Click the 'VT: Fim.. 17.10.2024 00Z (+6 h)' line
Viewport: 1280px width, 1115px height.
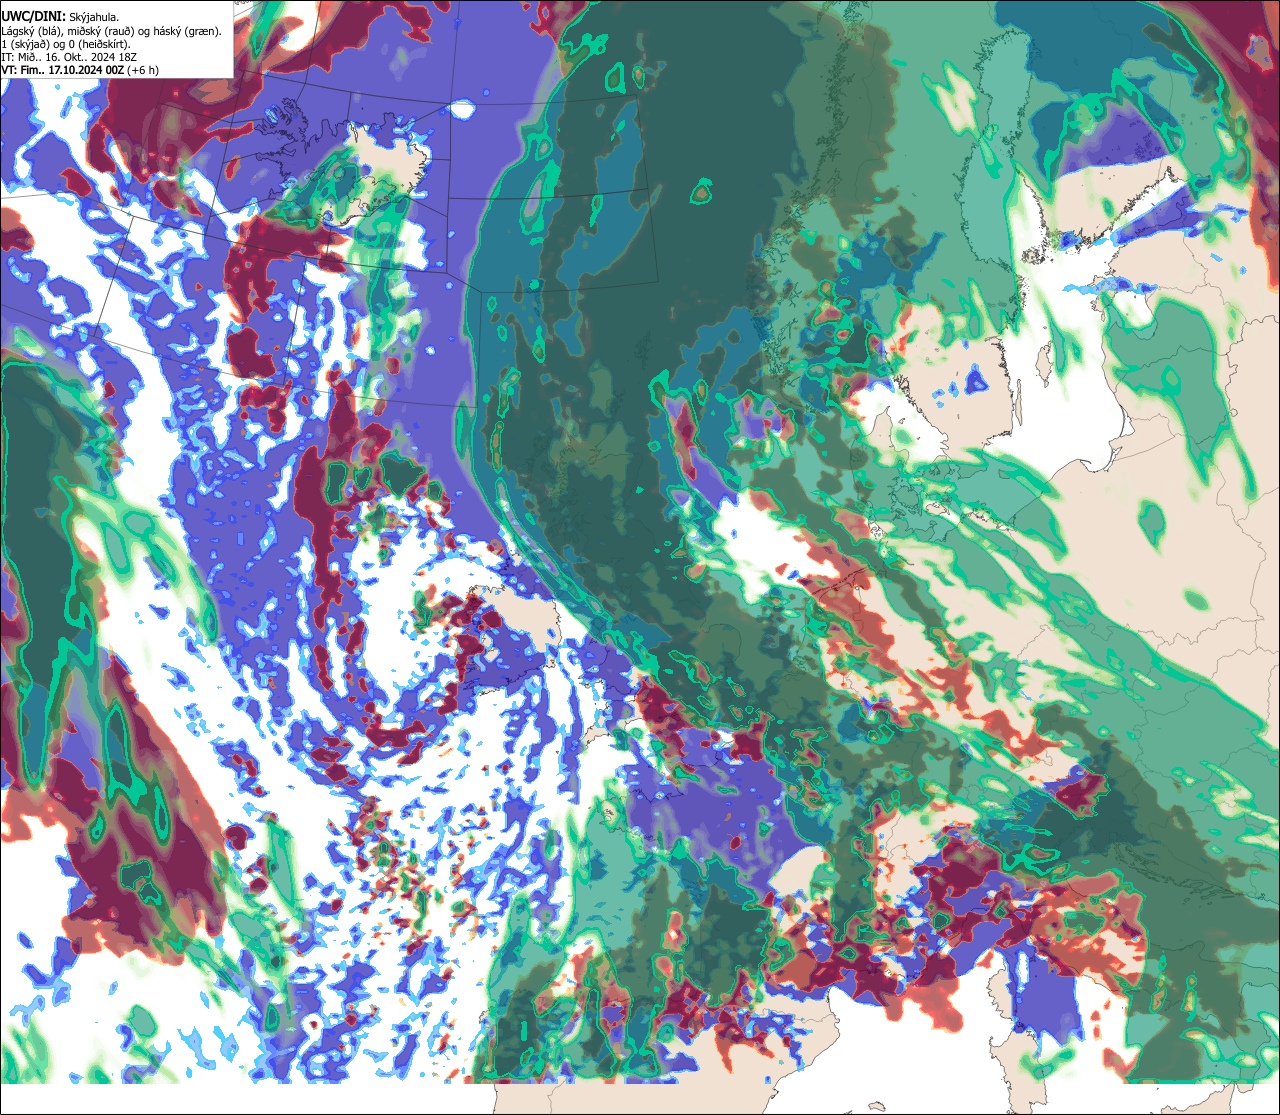click(x=80, y=70)
